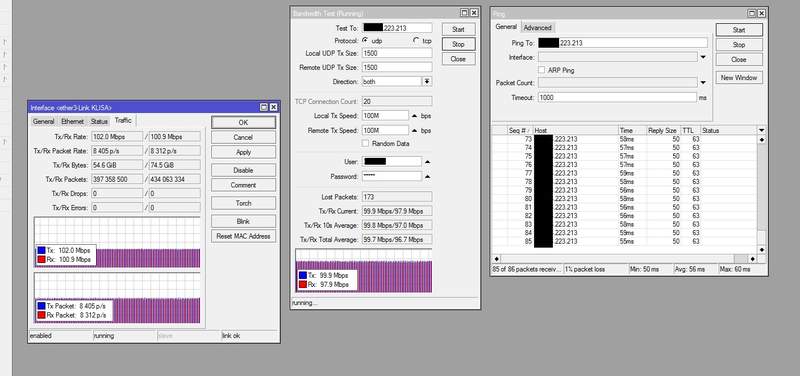Maximize the Interface window
Image resolution: width=800 pixels, height=376 pixels.
click(264, 107)
